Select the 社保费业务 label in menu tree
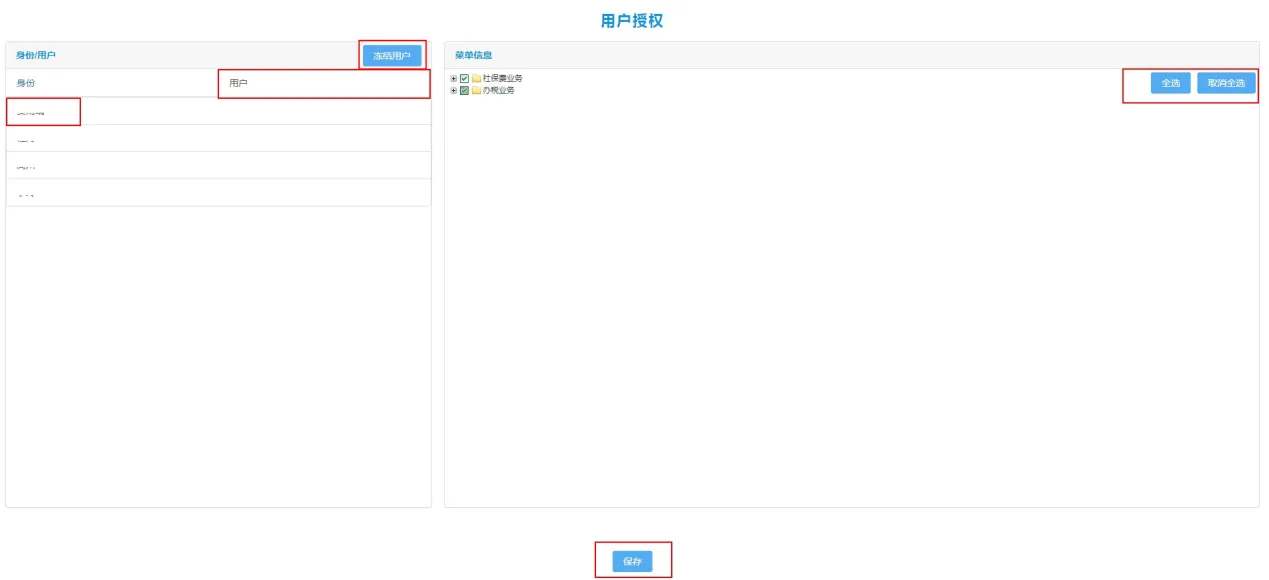 503,78
